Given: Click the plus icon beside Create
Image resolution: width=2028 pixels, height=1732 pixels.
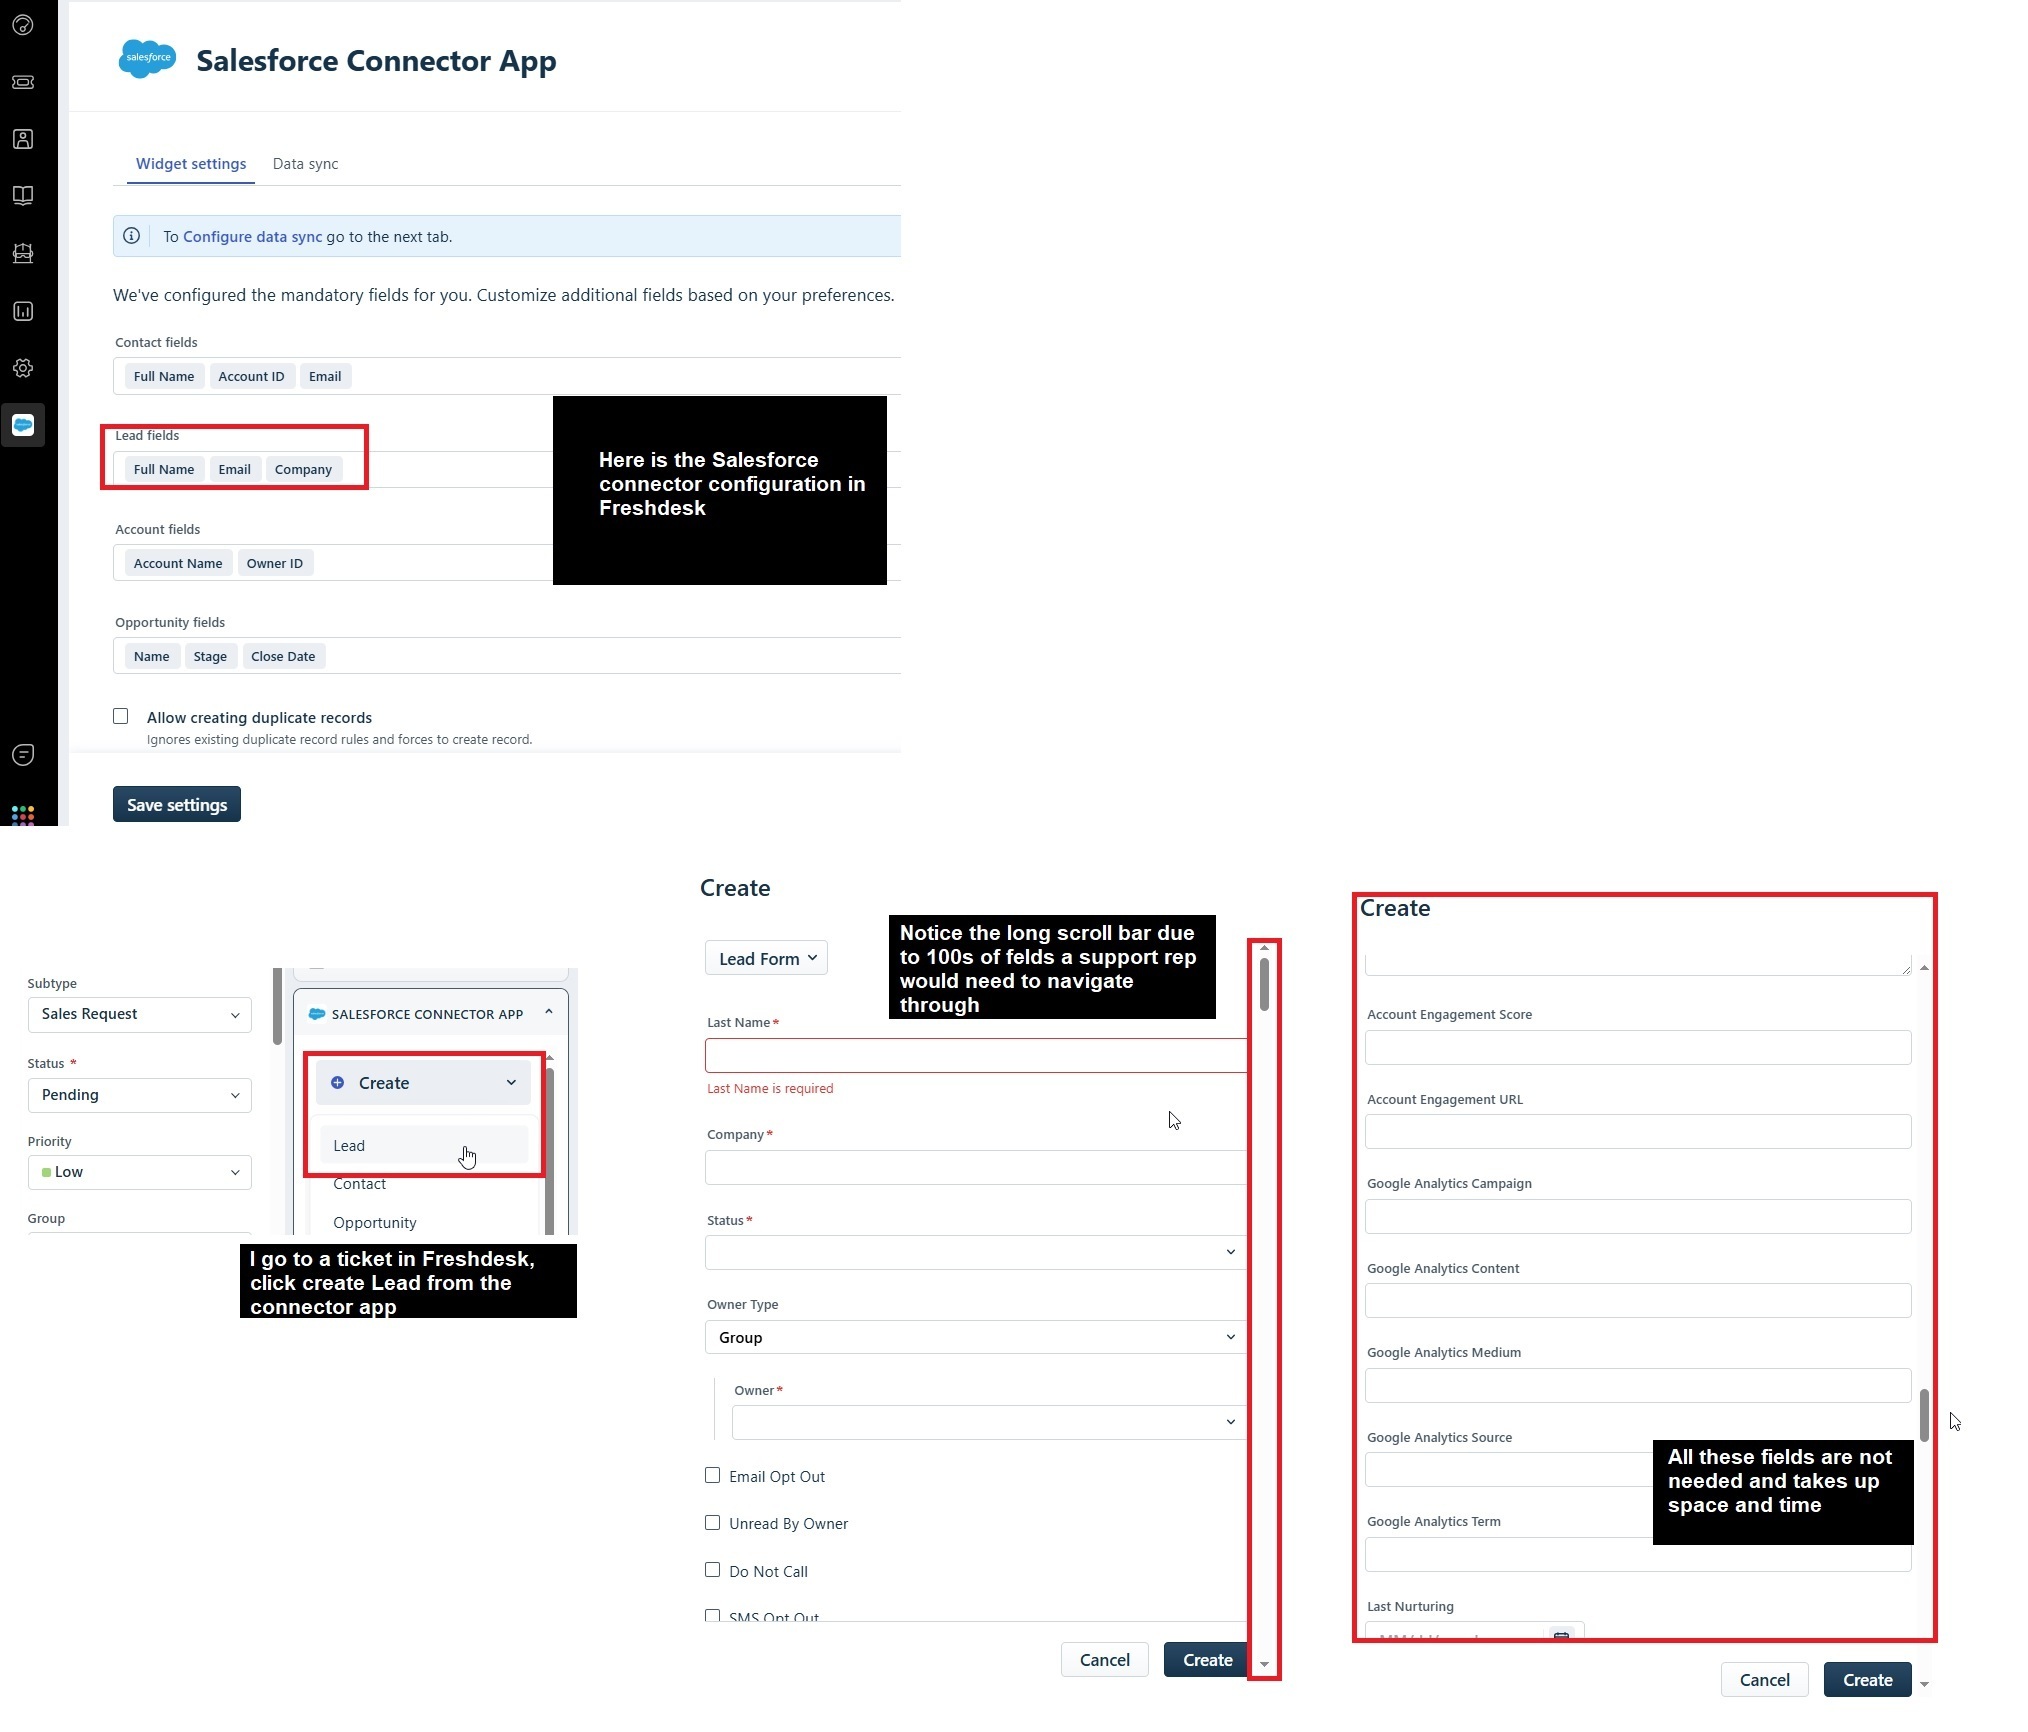Looking at the screenshot, I should 338,1083.
